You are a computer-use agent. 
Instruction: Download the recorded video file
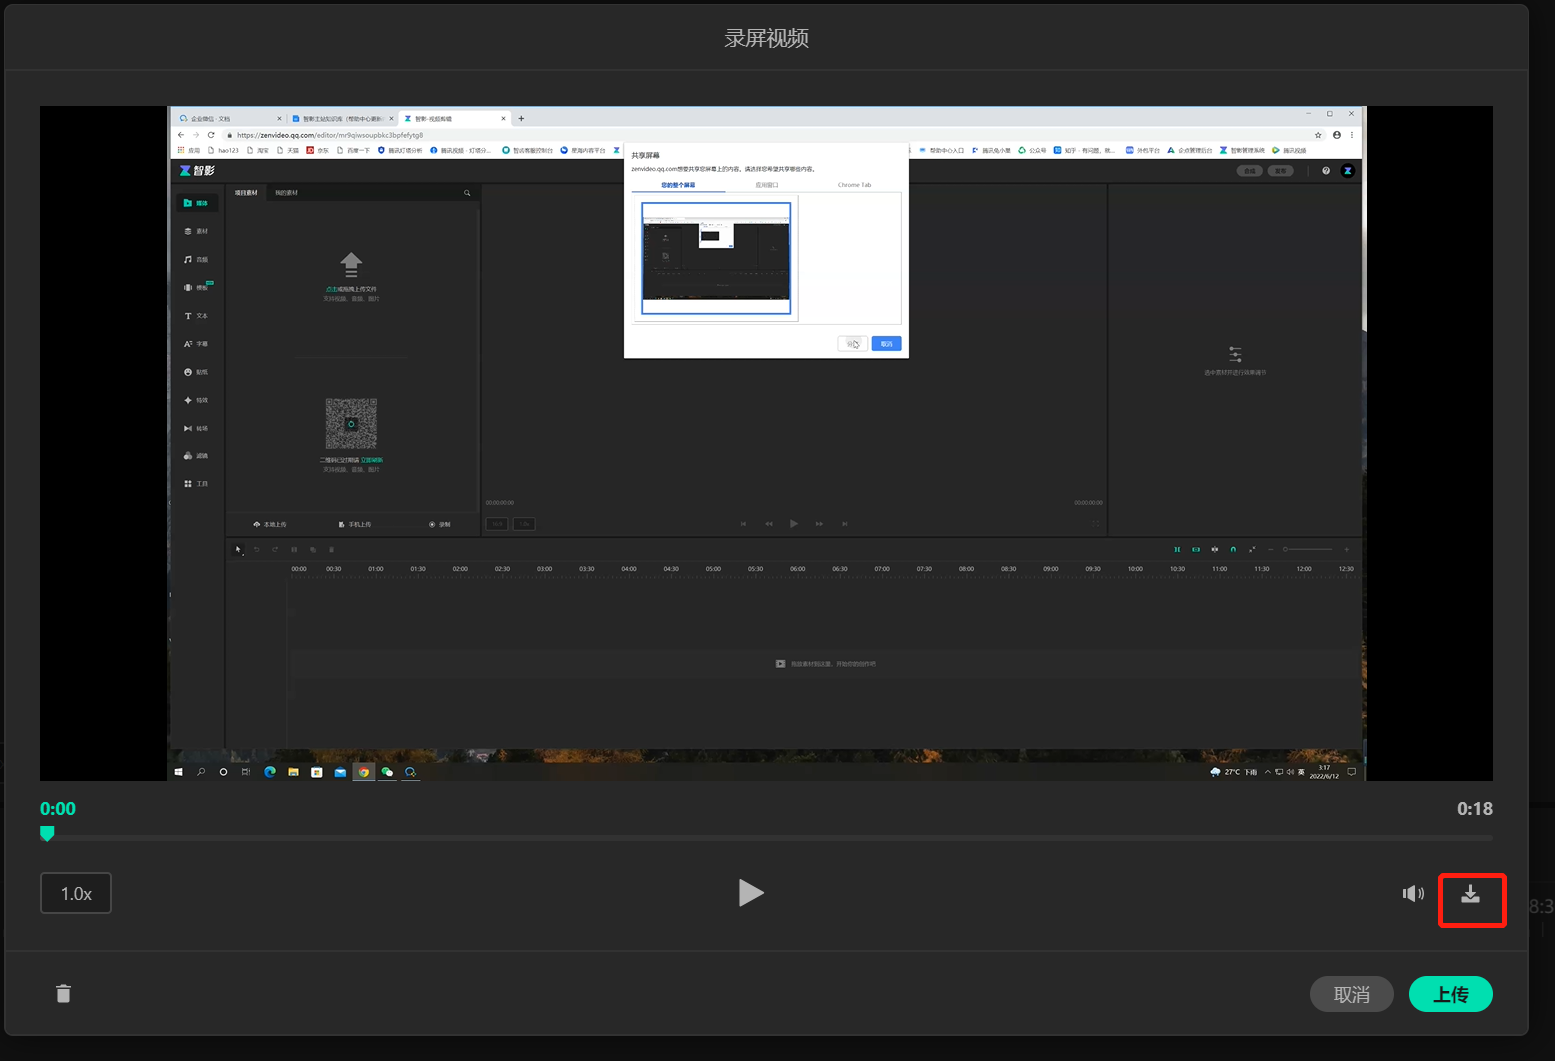click(1470, 894)
